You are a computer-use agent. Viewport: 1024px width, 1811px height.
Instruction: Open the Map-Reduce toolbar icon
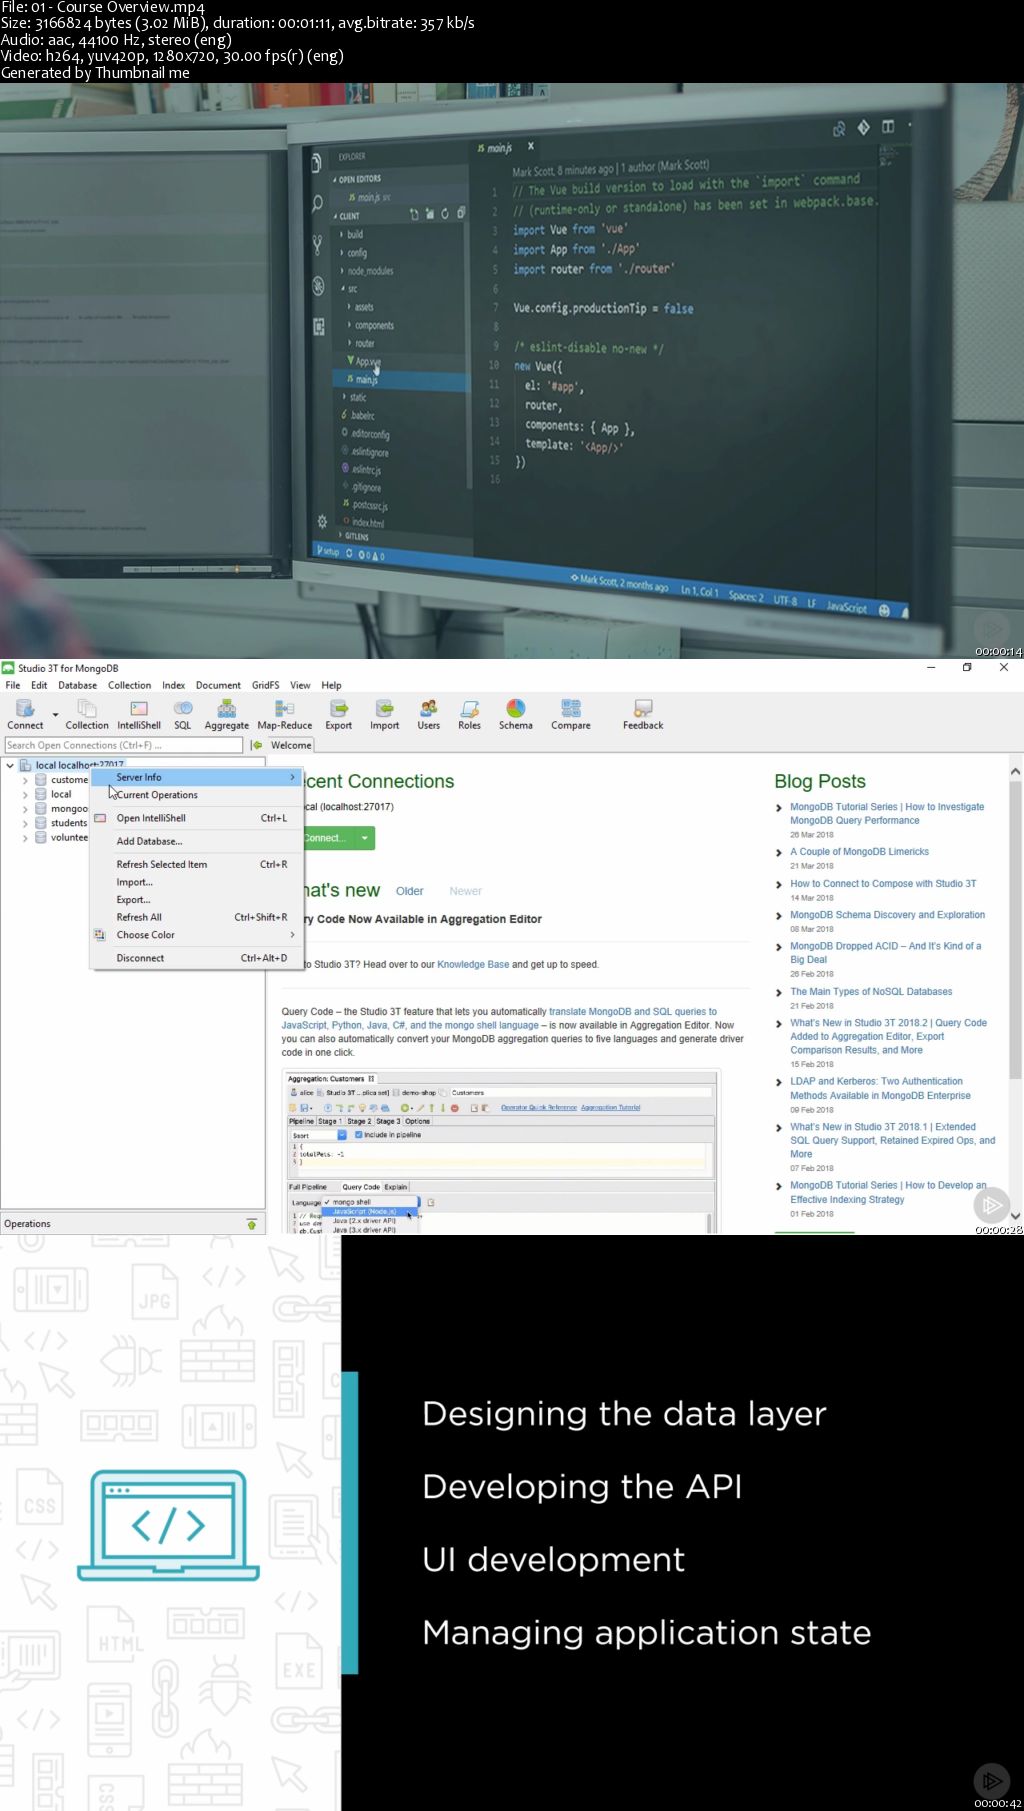pyautogui.click(x=285, y=709)
